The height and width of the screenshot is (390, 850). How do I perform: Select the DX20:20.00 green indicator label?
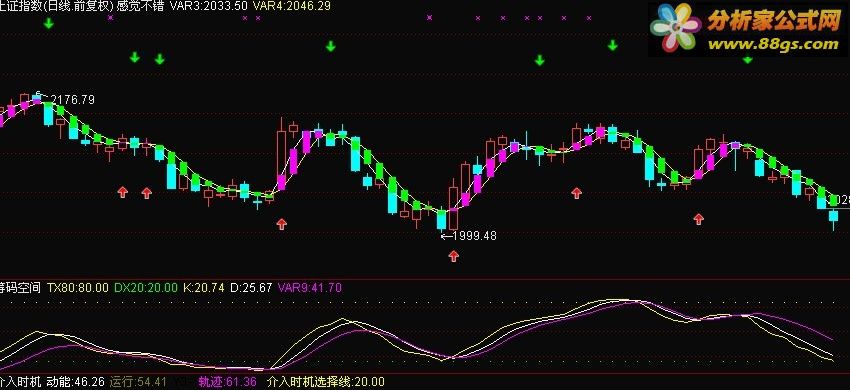(146, 287)
